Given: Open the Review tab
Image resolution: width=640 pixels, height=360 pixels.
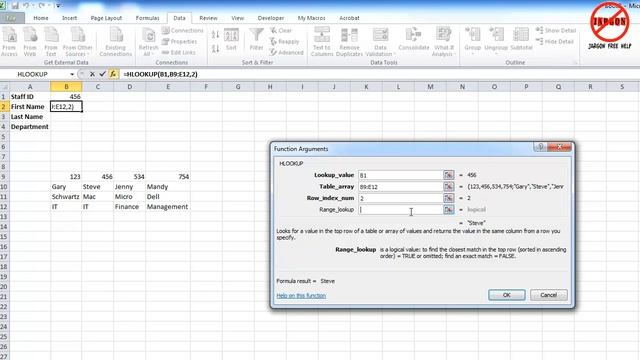Looking at the screenshot, I should coord(208,18).
